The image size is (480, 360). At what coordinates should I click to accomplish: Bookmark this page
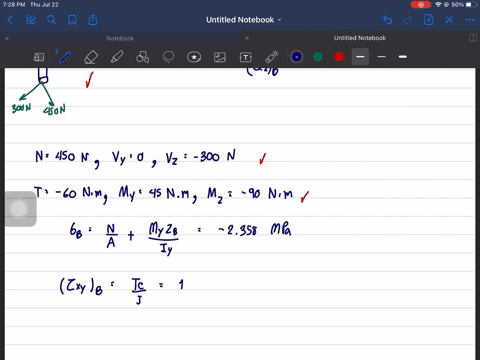point(72,20)
